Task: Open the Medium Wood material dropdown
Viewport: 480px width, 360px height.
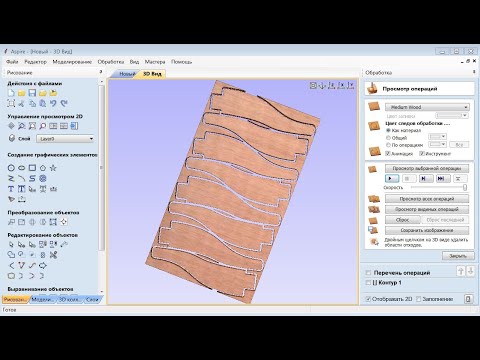Action: [x=427, y=107]
